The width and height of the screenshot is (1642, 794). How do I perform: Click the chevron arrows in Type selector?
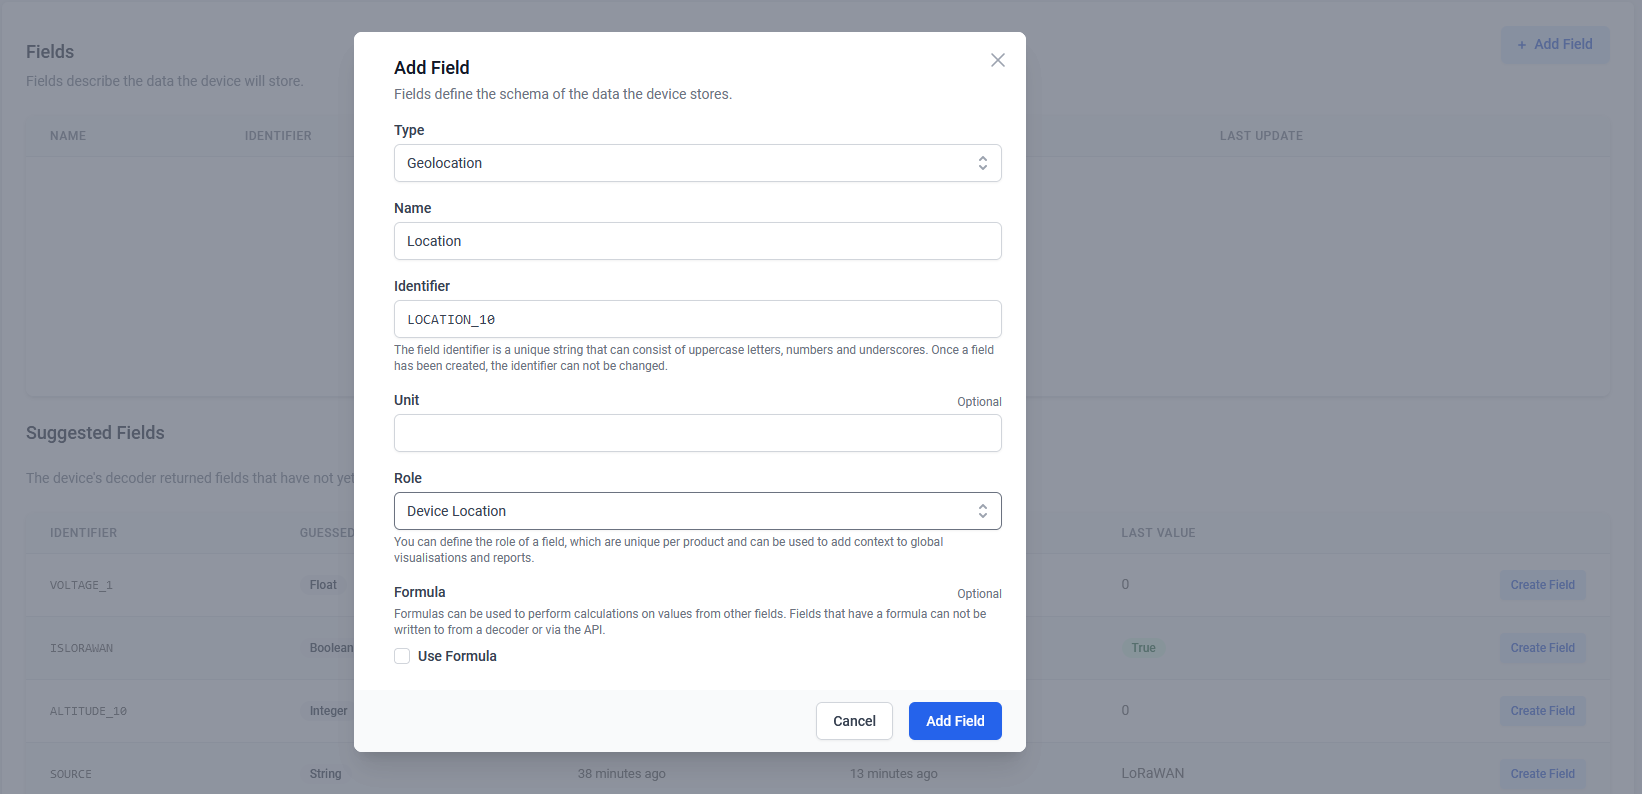[x=983, y=163]
